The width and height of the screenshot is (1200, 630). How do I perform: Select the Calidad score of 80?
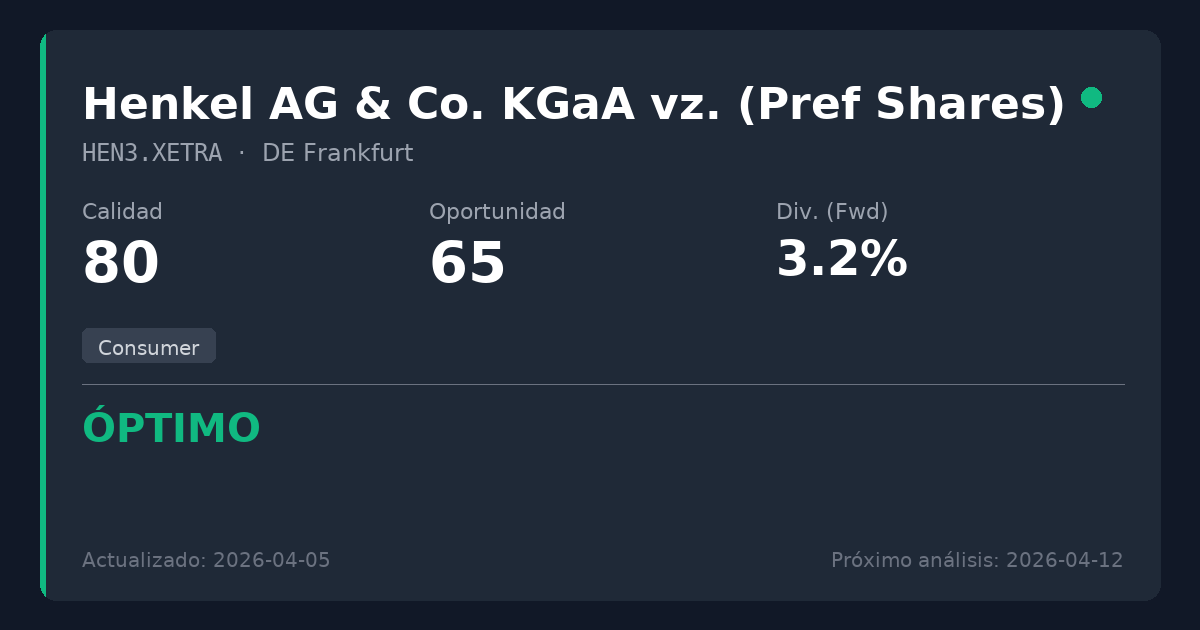[x=121, y=264]
